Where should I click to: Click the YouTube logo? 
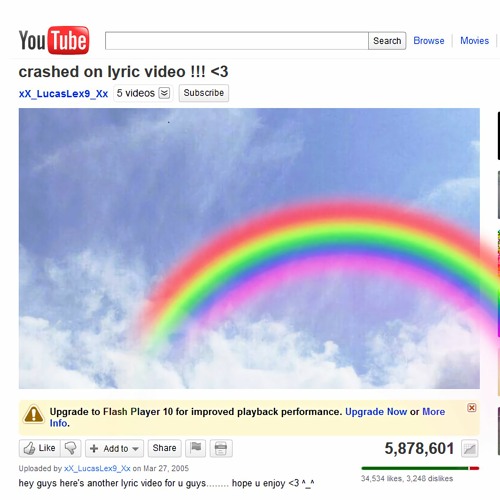pyautogui.click(x=54, y=40)
